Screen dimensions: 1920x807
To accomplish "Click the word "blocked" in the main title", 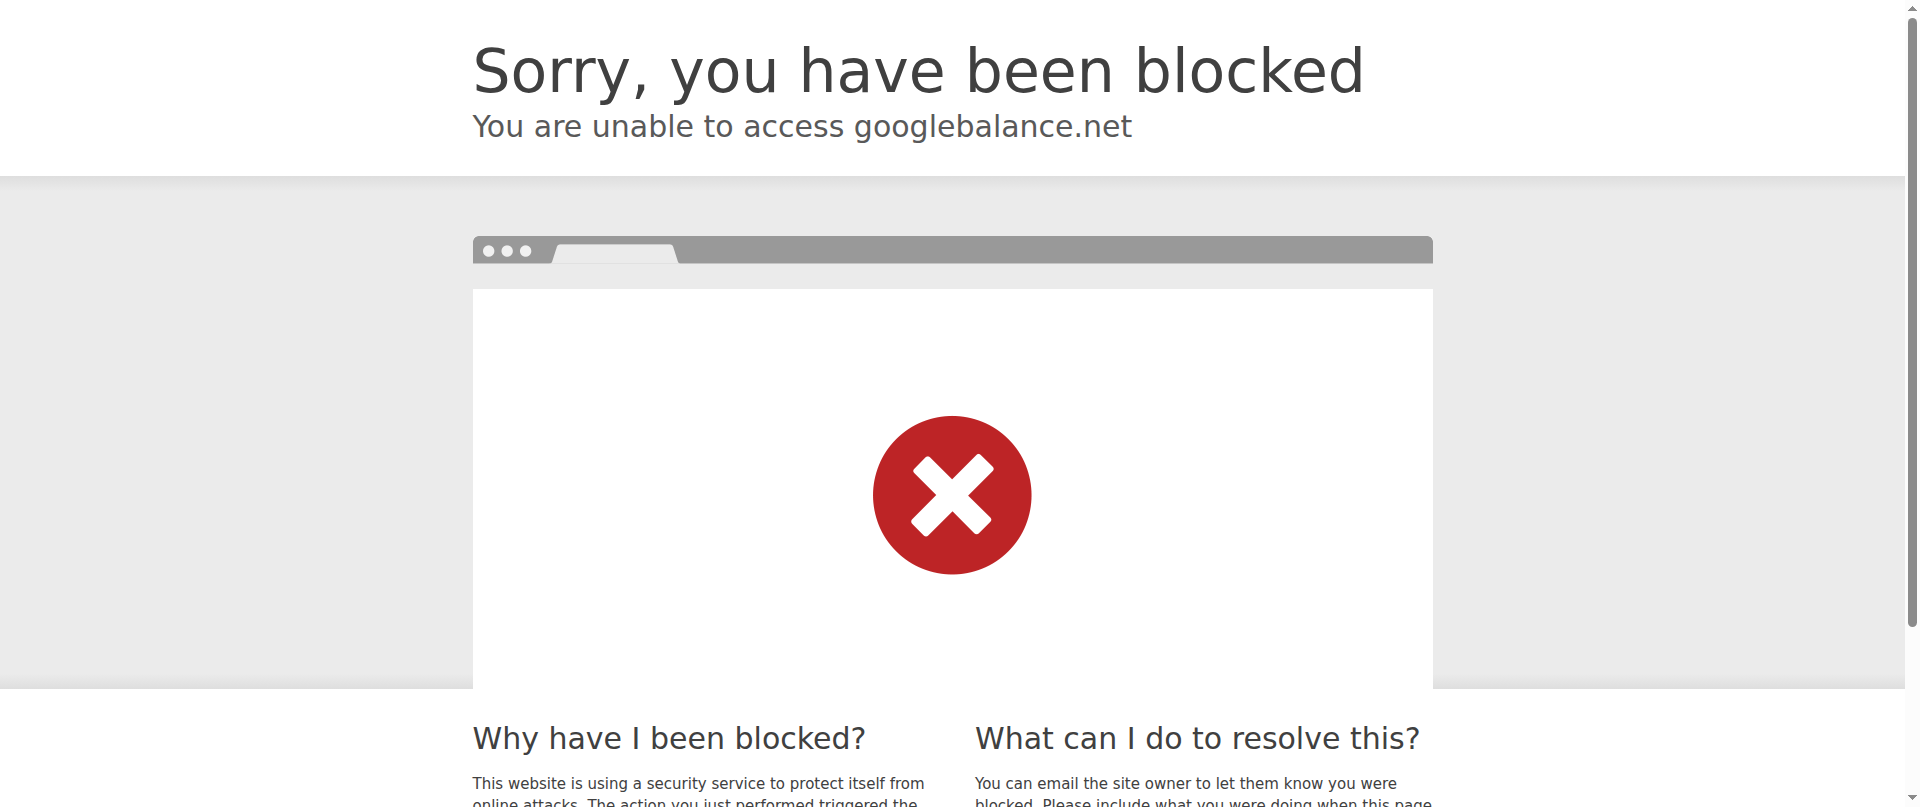I will (x=1249, y=71).
